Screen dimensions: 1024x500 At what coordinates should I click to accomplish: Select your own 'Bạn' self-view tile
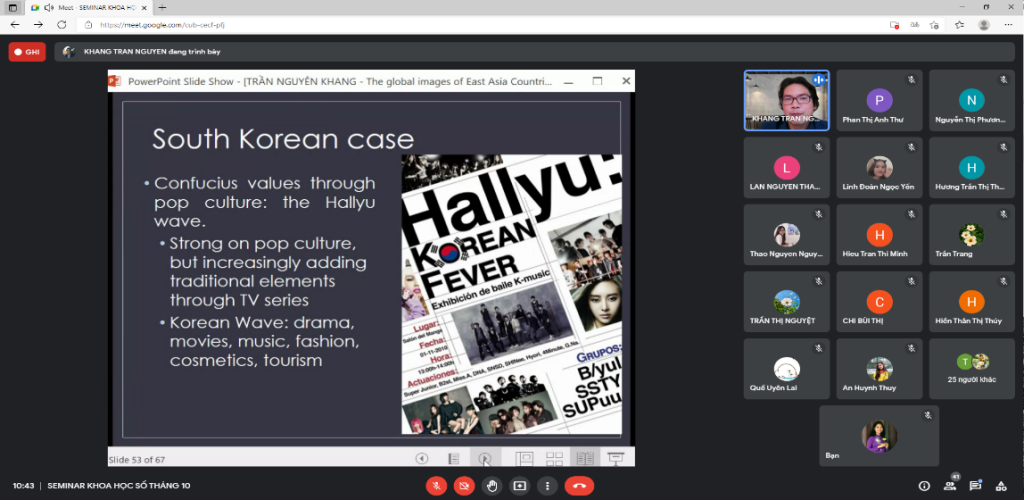coord(879,435)
